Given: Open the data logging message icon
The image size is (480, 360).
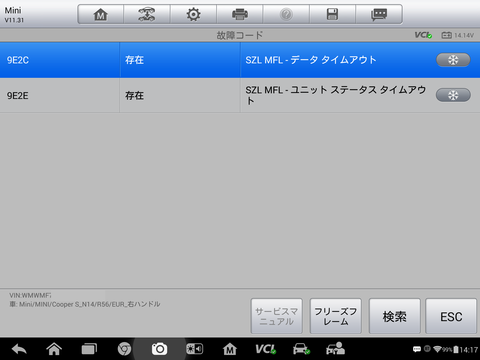Looking at the screenshot, I should (x=379, y=14).
